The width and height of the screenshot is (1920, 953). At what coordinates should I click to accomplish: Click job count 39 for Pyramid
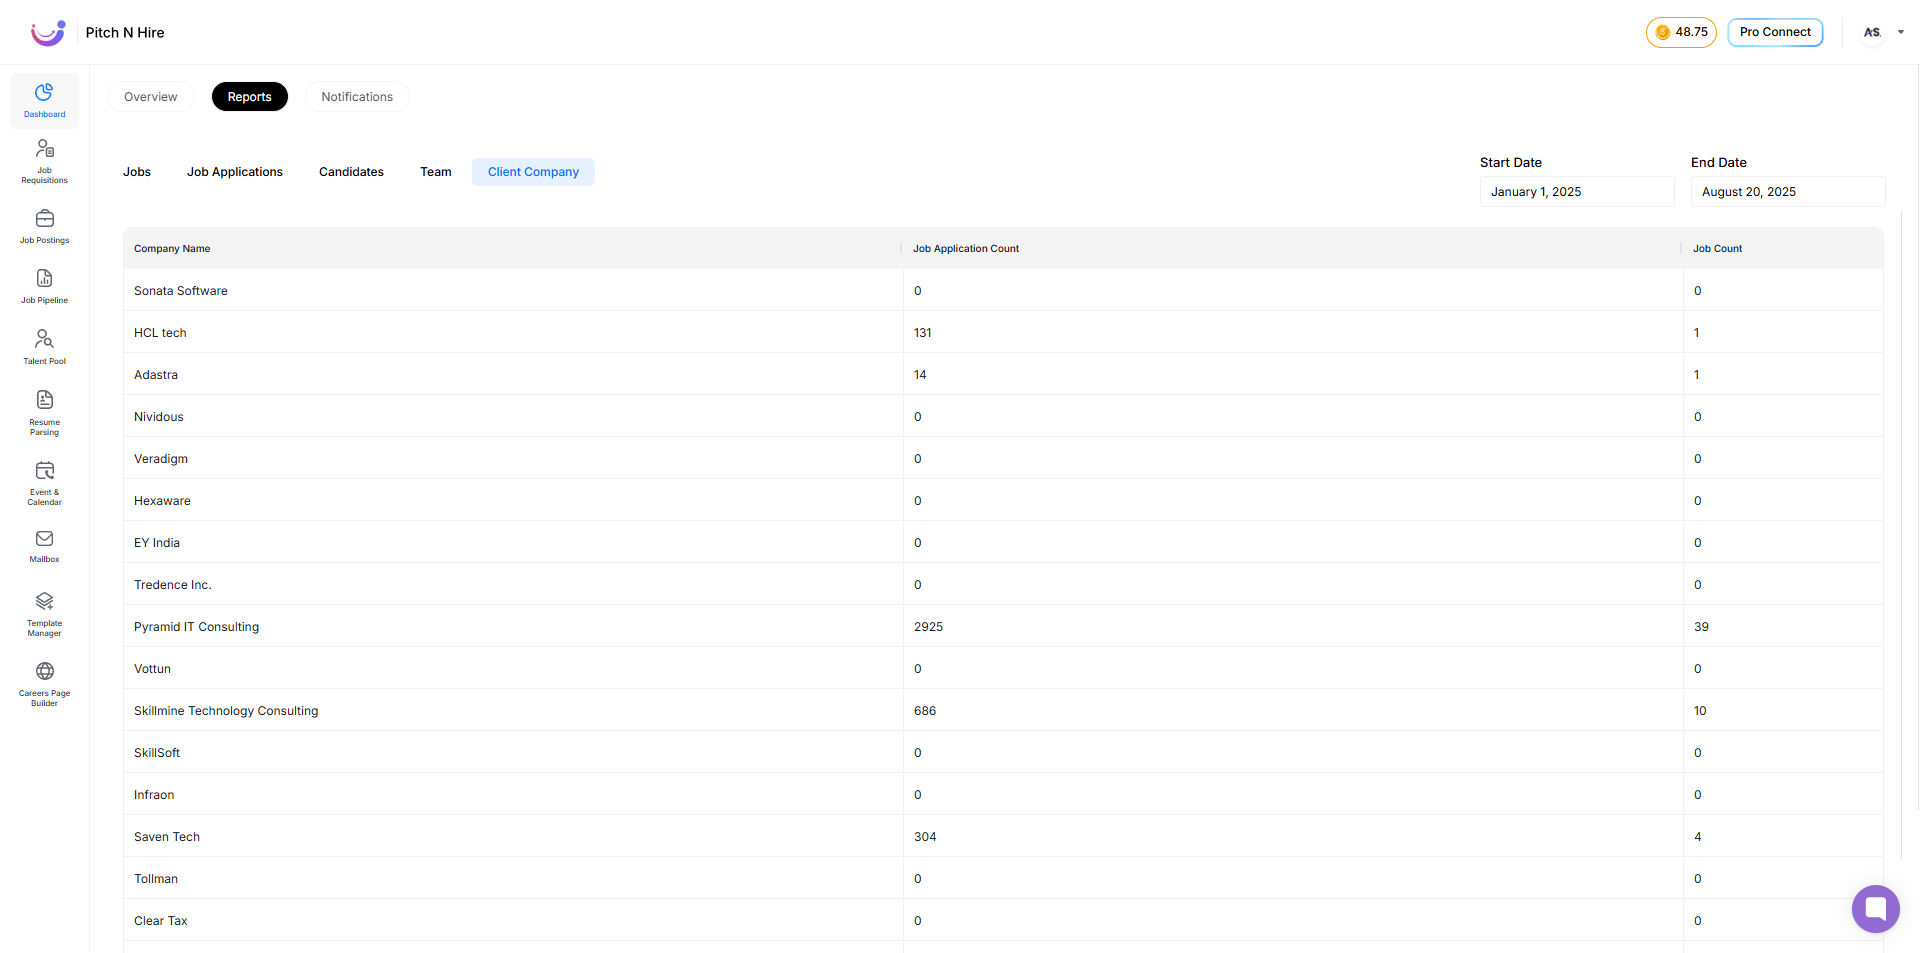tap(1701, 627)
